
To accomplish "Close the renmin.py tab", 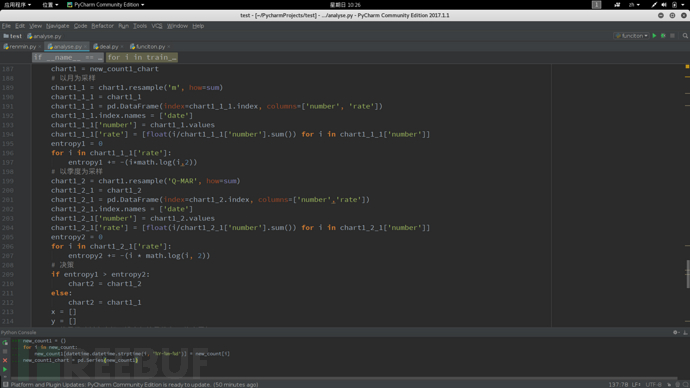I will click(40, 47).
